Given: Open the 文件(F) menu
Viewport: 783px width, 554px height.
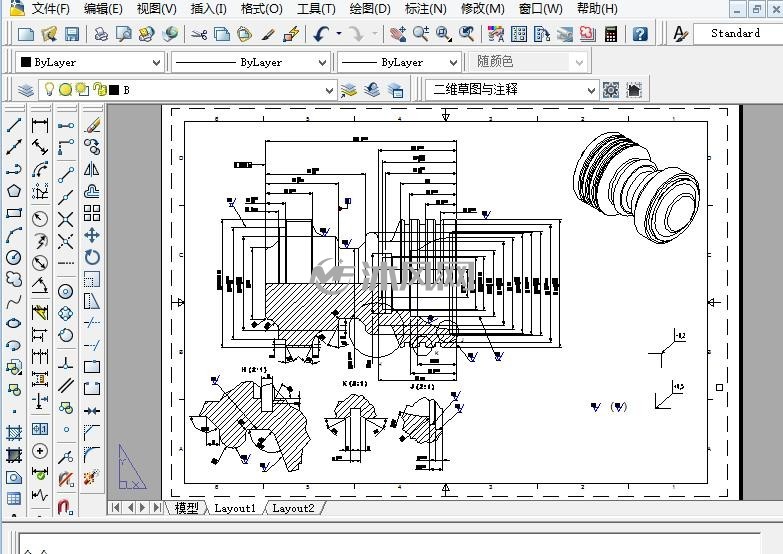Looking at the screenshot, I should coord(50,8).
